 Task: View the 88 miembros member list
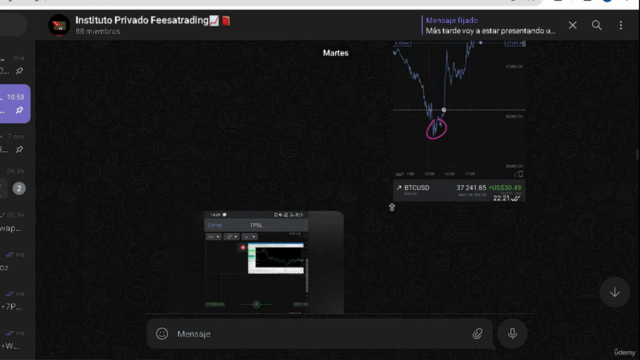[x=98, y=31]
